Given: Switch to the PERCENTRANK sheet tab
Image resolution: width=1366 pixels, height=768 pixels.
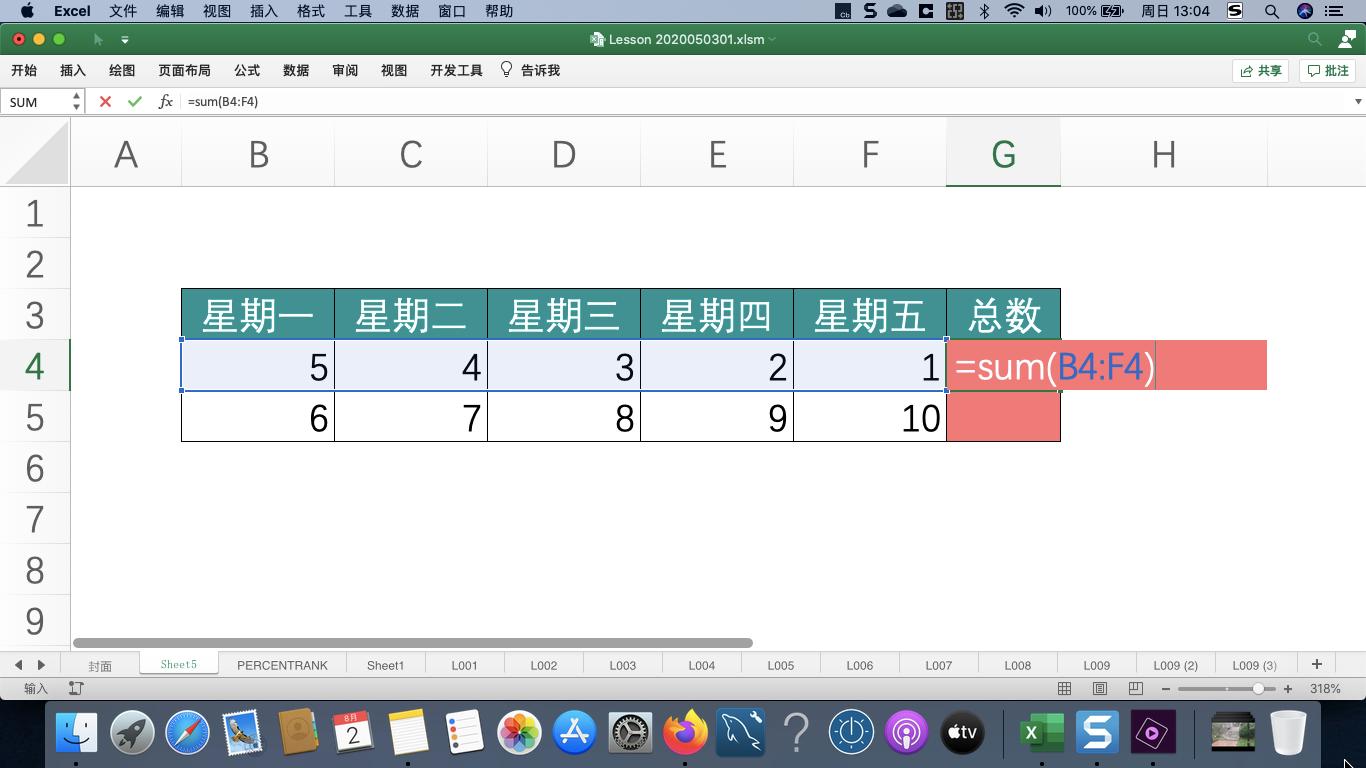Looking at the screenshot, I should pos(283,664).
